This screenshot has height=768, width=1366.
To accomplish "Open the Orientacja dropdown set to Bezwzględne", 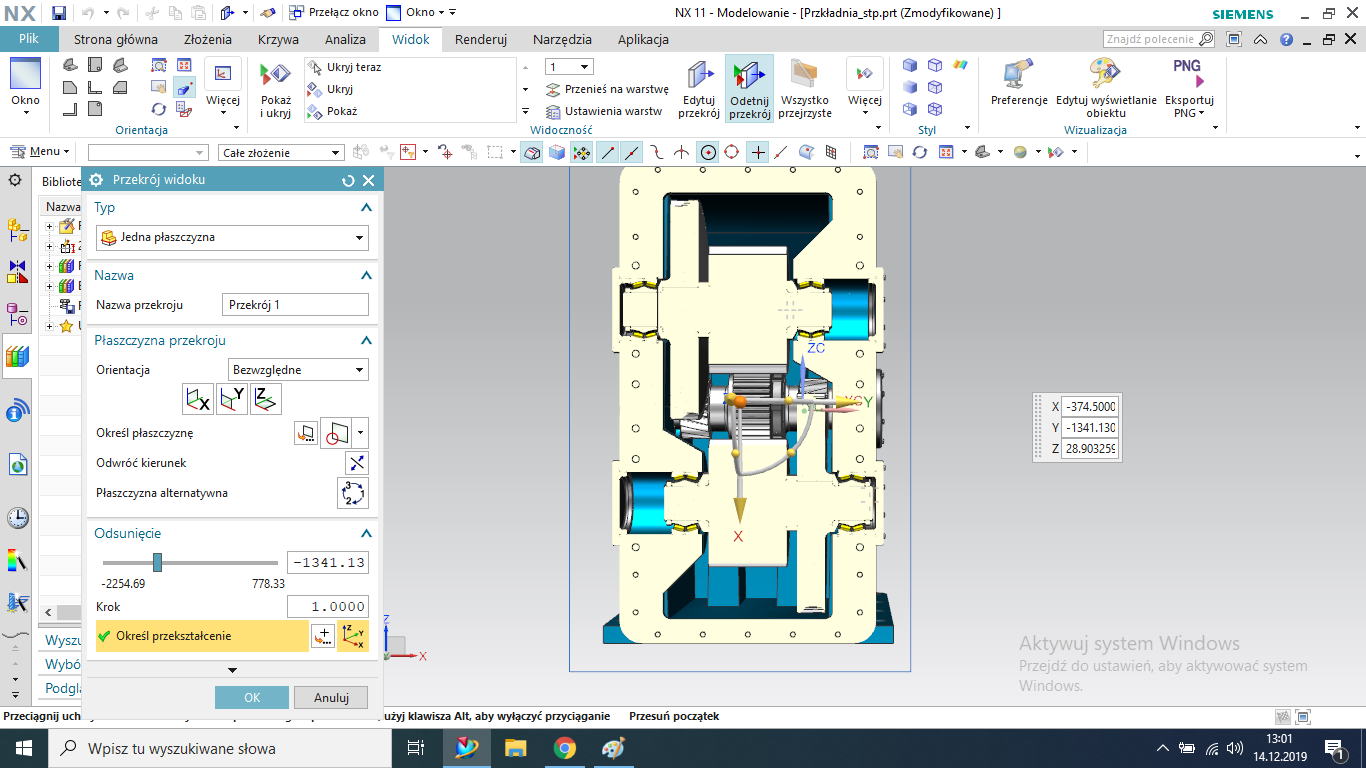I will (298, 370).
